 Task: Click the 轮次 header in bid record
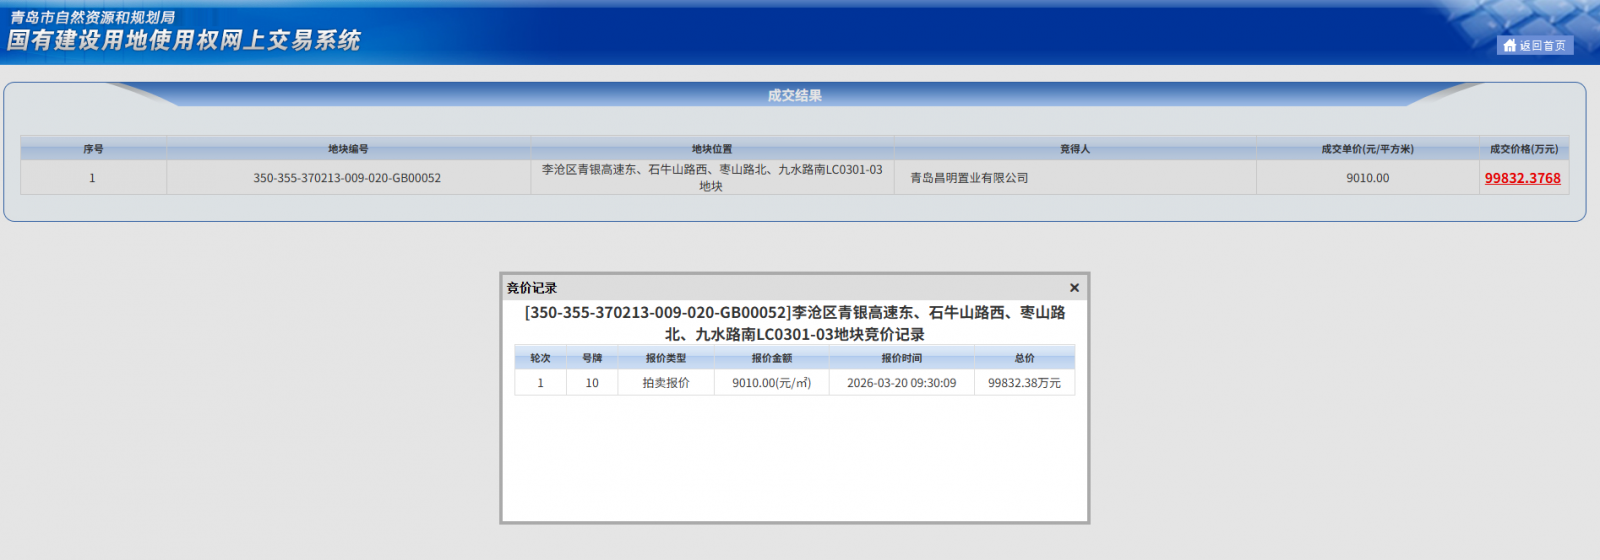click(540, 358)
